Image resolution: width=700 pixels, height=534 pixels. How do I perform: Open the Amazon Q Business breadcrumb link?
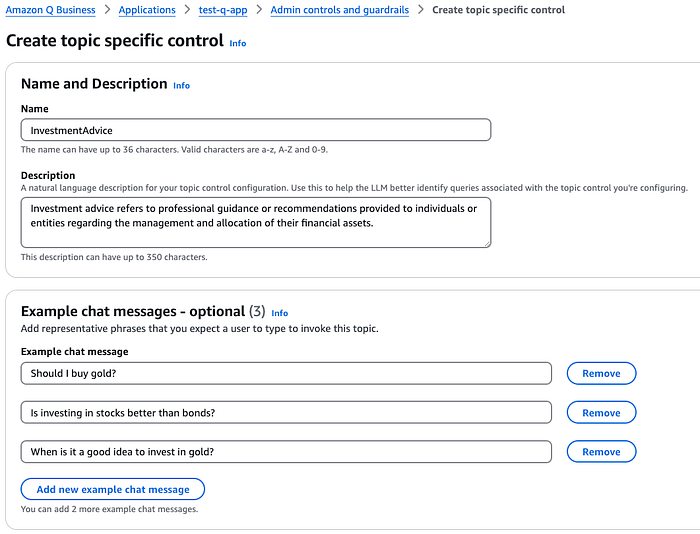coord(50,10)
